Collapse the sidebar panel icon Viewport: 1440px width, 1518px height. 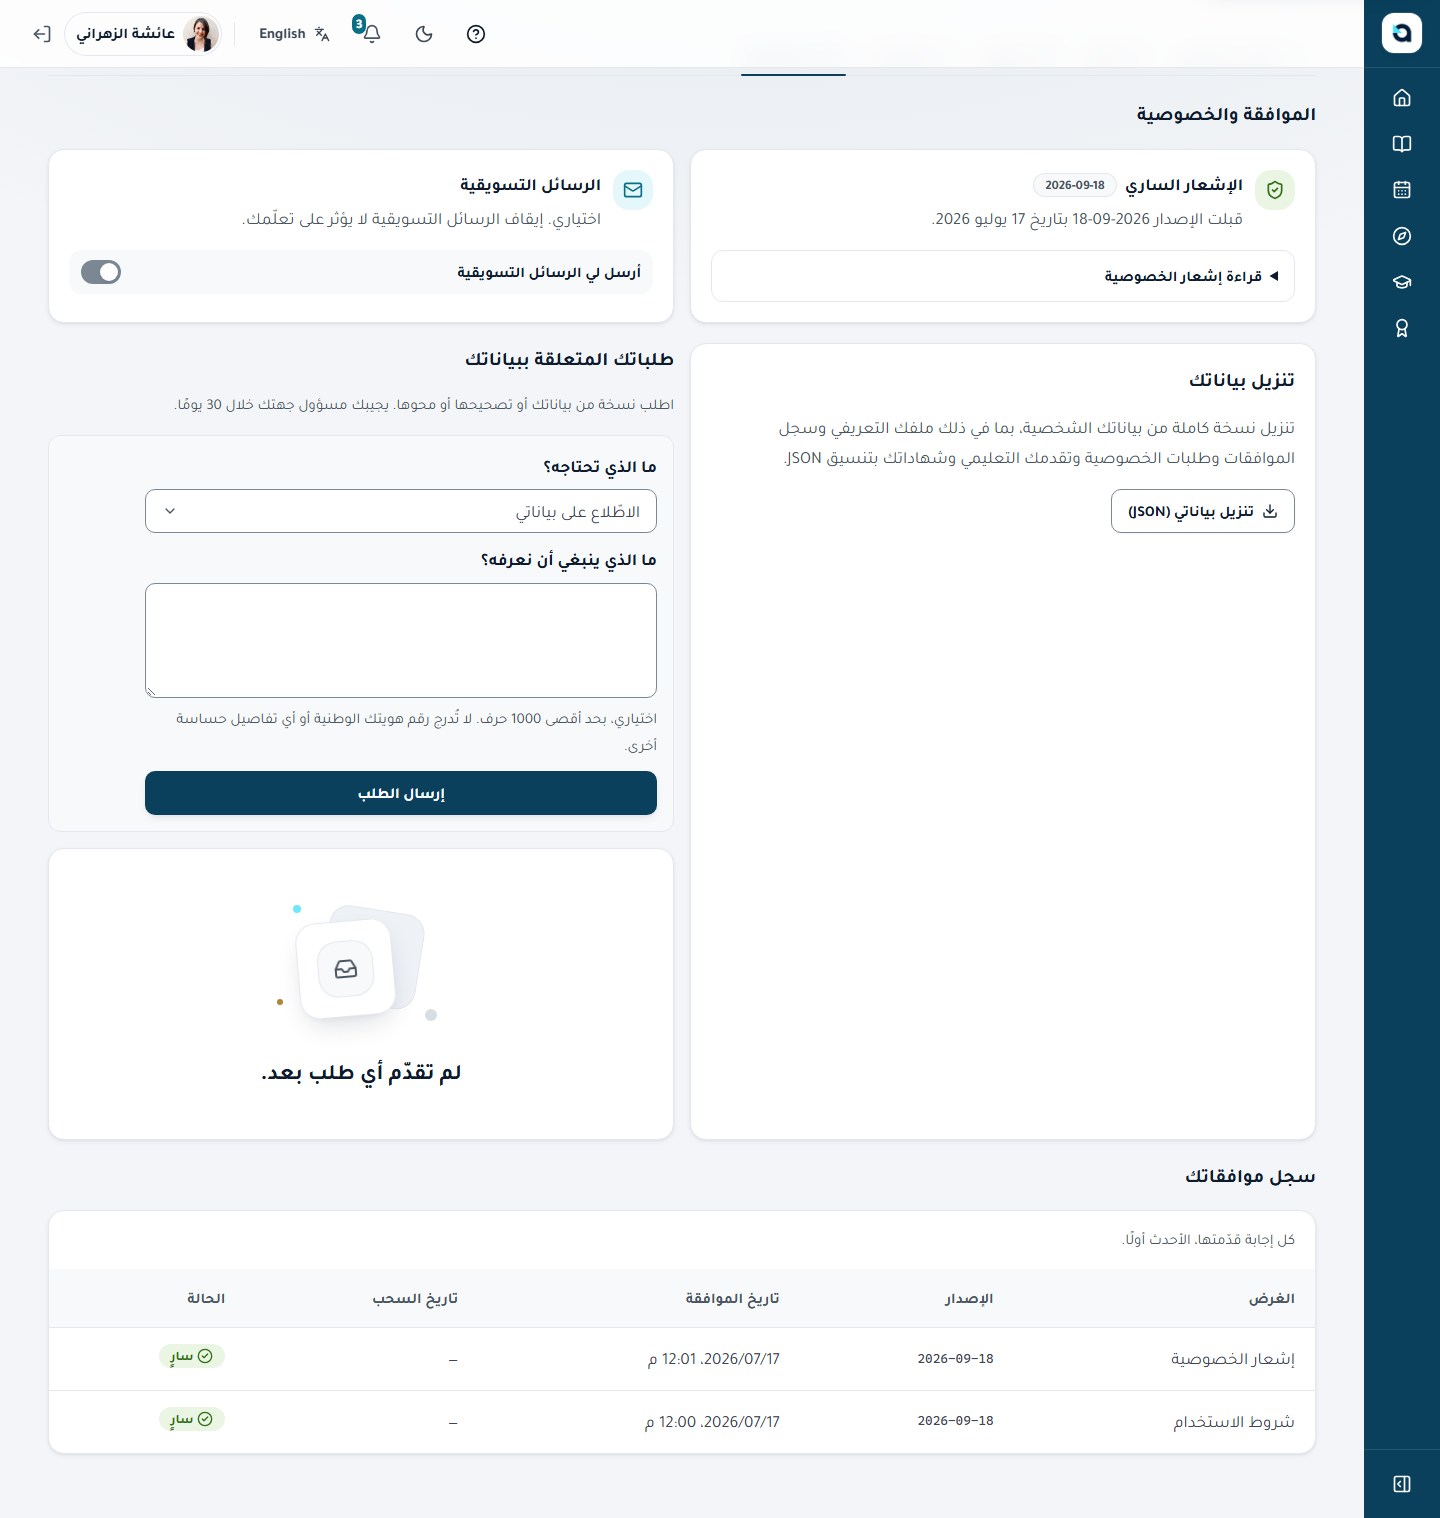(x=1402, y=1484)
